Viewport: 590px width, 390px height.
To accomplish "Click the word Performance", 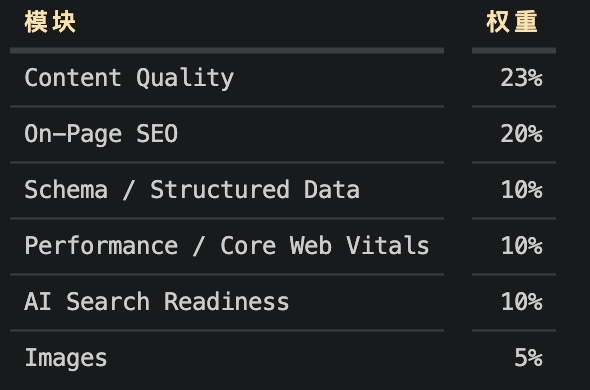I will pyautogui.click(x=101, y=246).
